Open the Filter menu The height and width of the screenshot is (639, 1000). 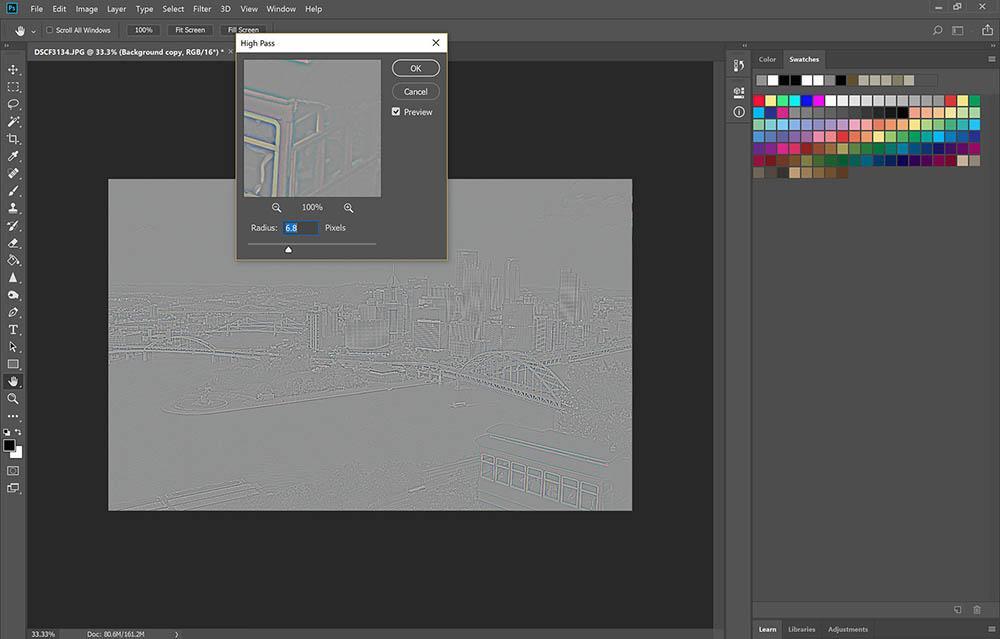coord(202,9)
